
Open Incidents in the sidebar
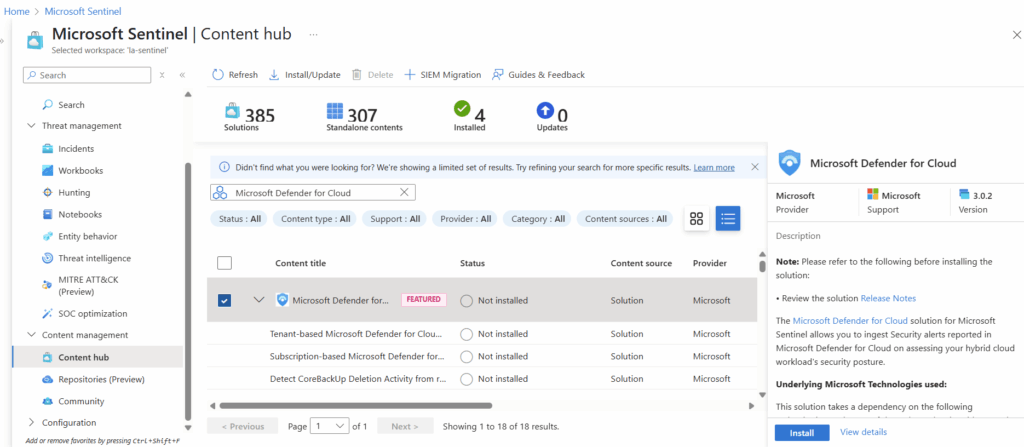76,148
